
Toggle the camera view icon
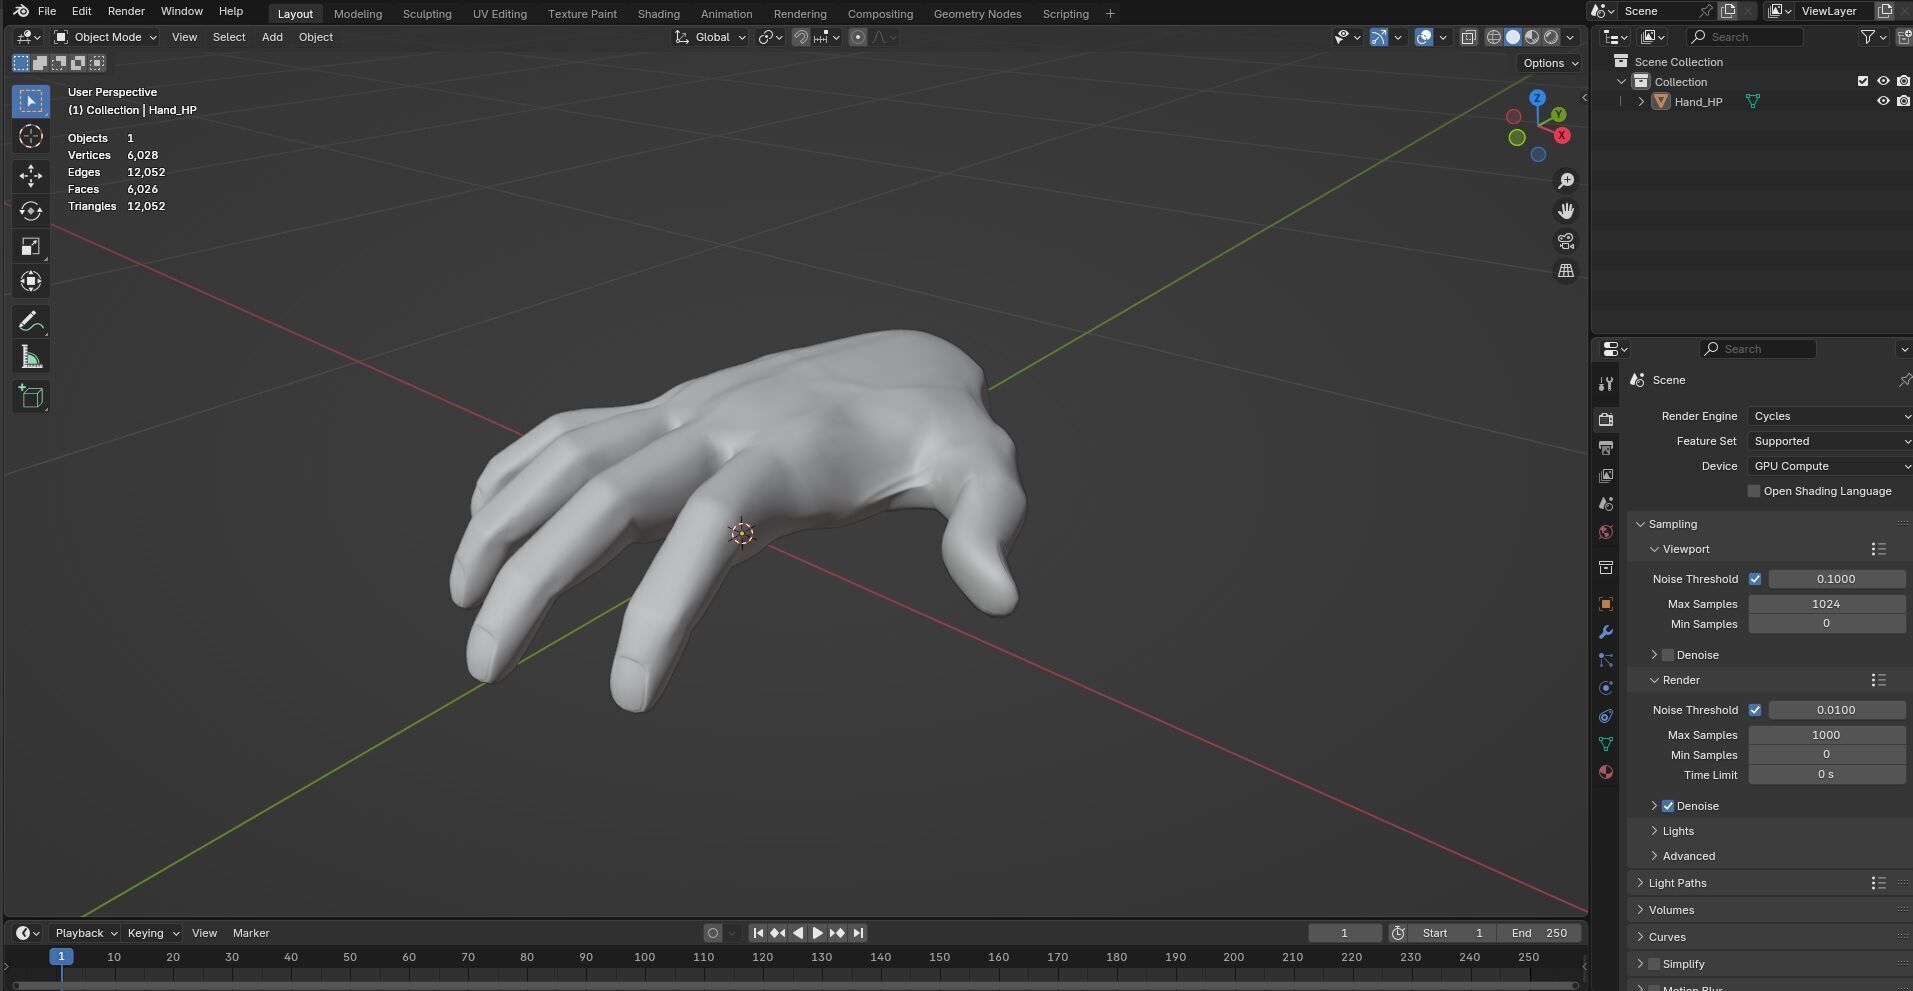pyautogui.click(x=1566, y=241)
